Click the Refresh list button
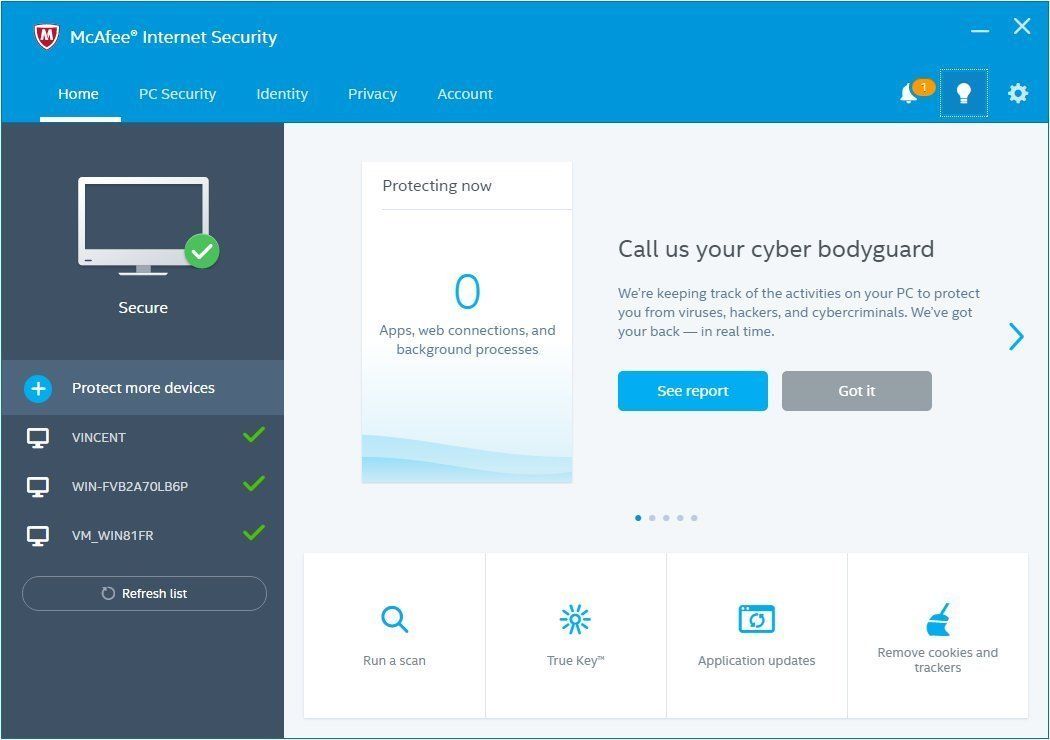This screenshot has width=1050, height=740. [x=144, y=593]
